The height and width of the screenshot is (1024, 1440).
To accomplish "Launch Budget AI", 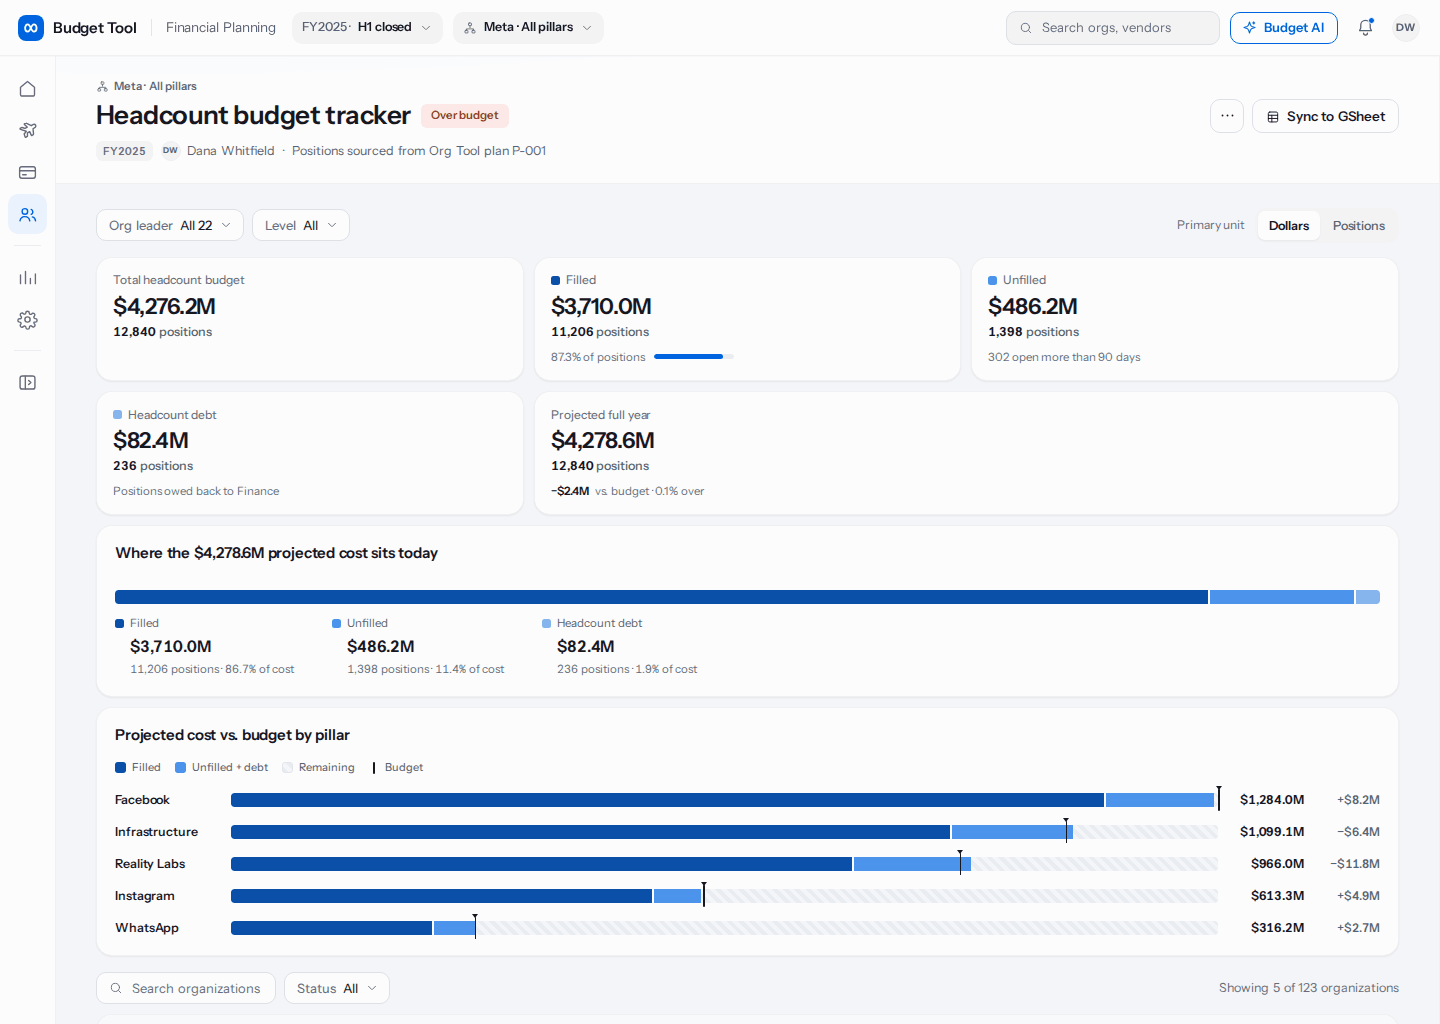I will (x=1284, y=28).
